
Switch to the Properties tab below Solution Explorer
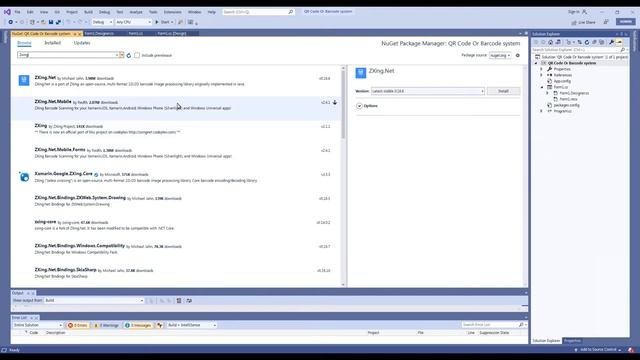tap(572, 341)
